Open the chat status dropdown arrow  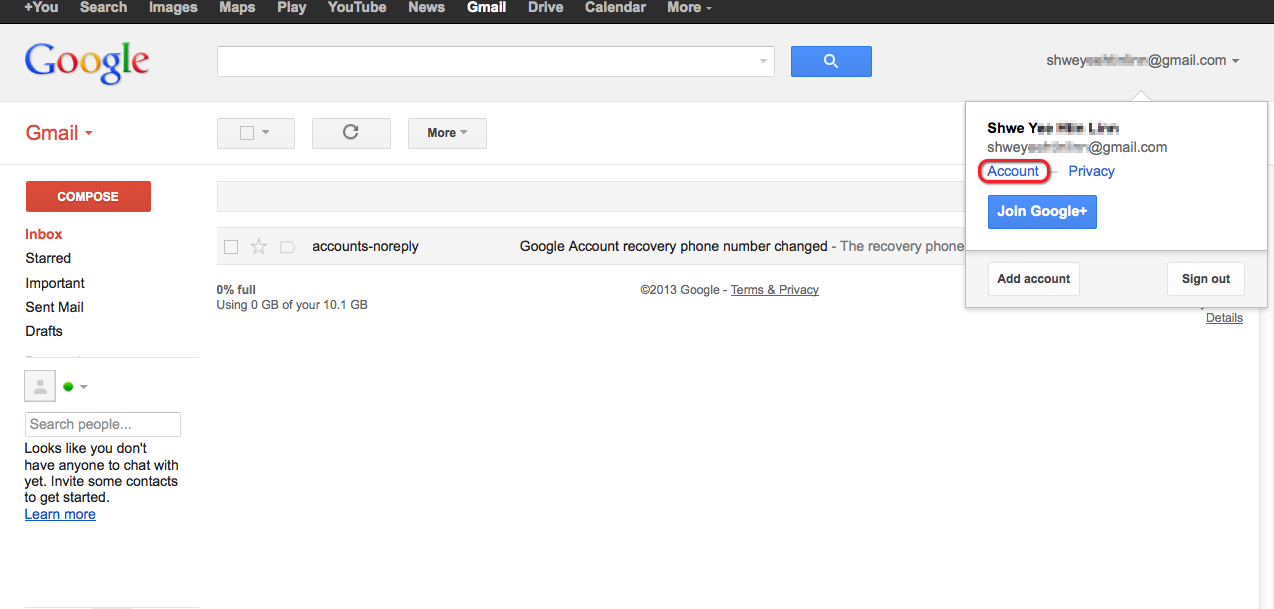pos(84,387)
